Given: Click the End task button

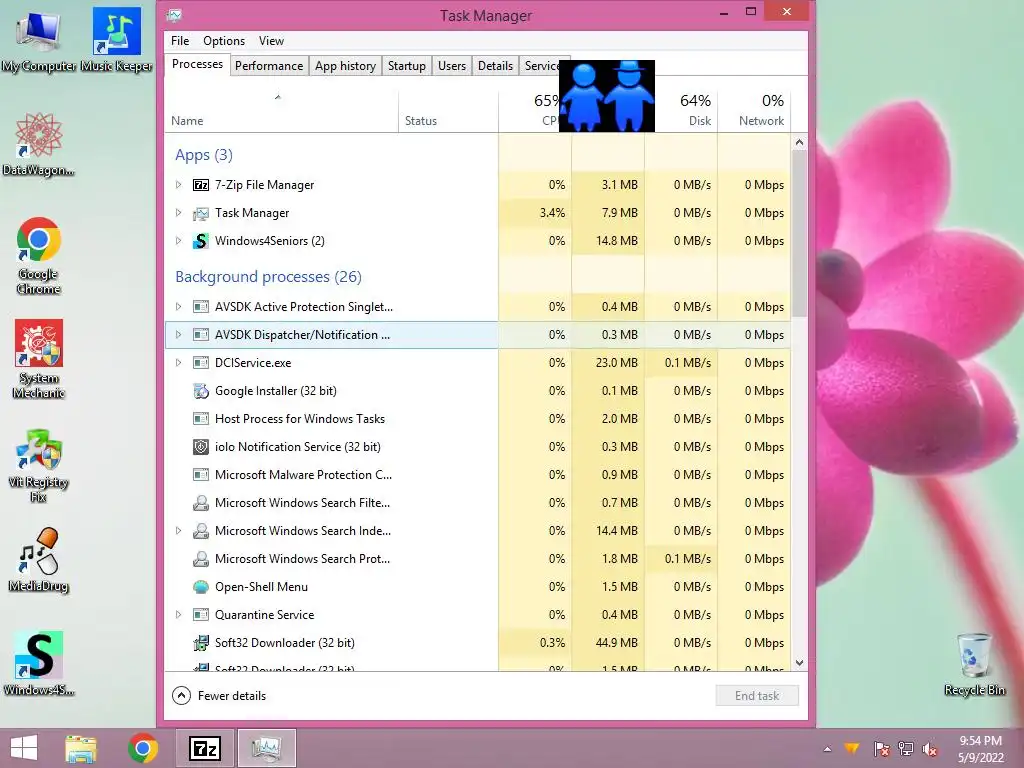Looking at the screenshot, I should pyautogui.click(x=757, y=696).
